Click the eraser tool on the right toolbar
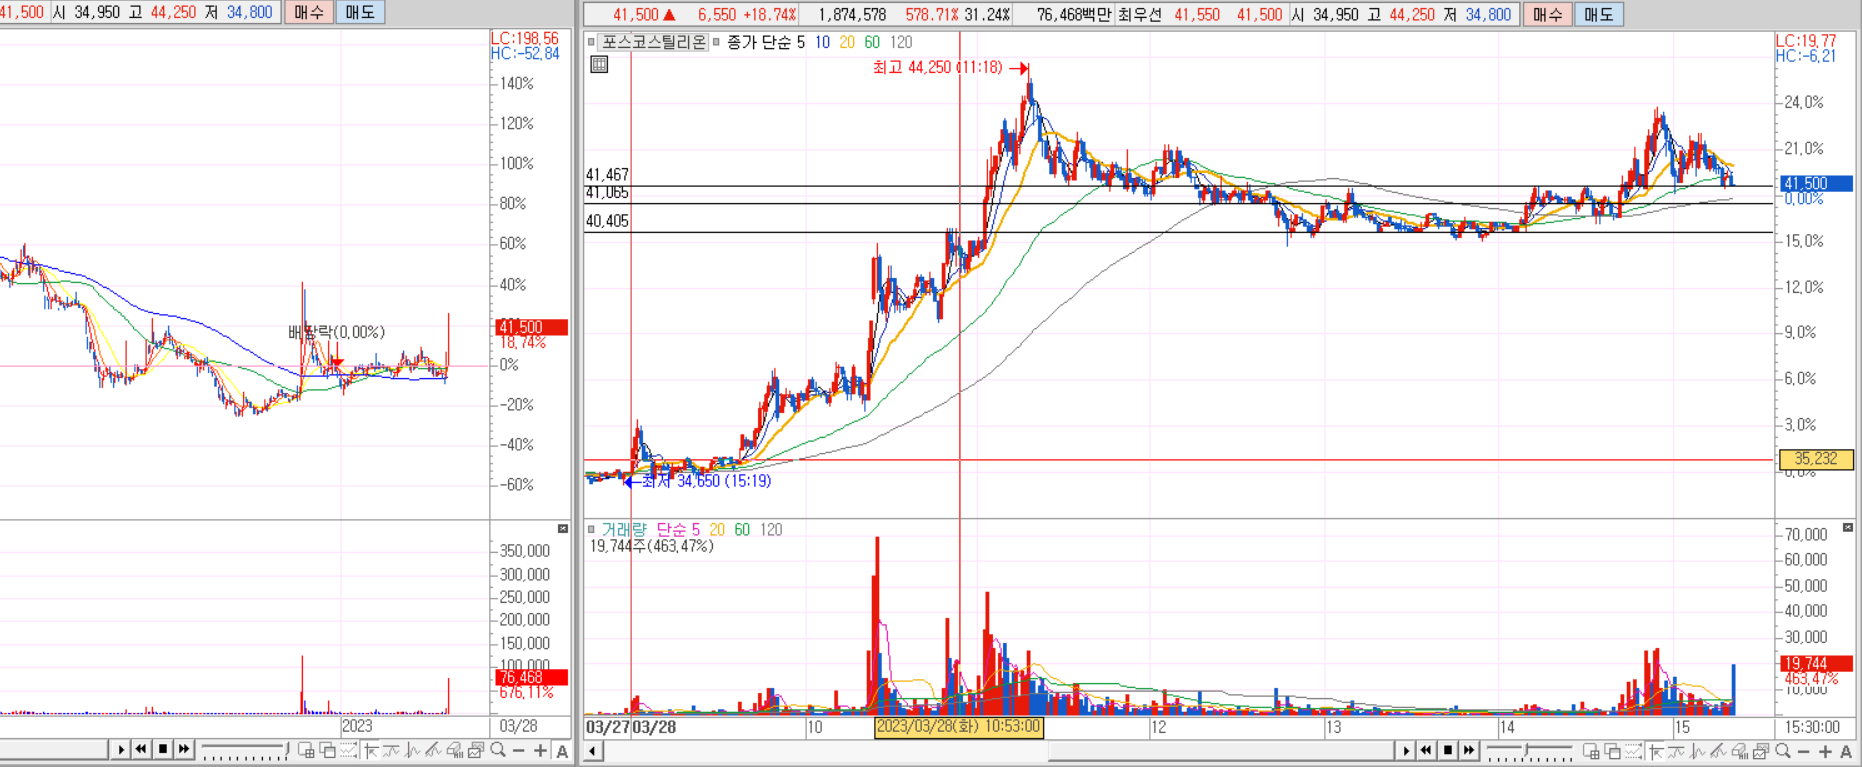Screen dimensions: 1862x767 point(1740,751)
